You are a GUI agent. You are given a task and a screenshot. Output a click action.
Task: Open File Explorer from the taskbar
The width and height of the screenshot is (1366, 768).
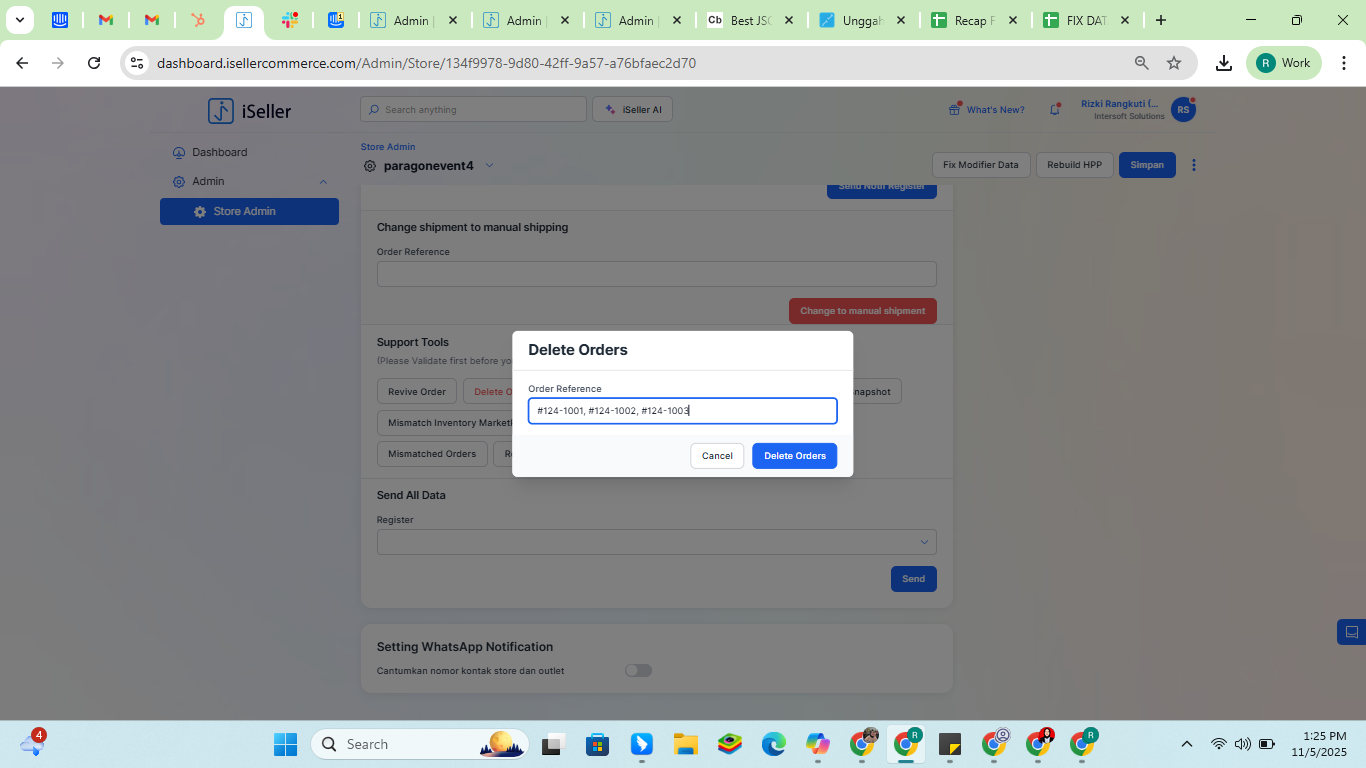[685, 744]
